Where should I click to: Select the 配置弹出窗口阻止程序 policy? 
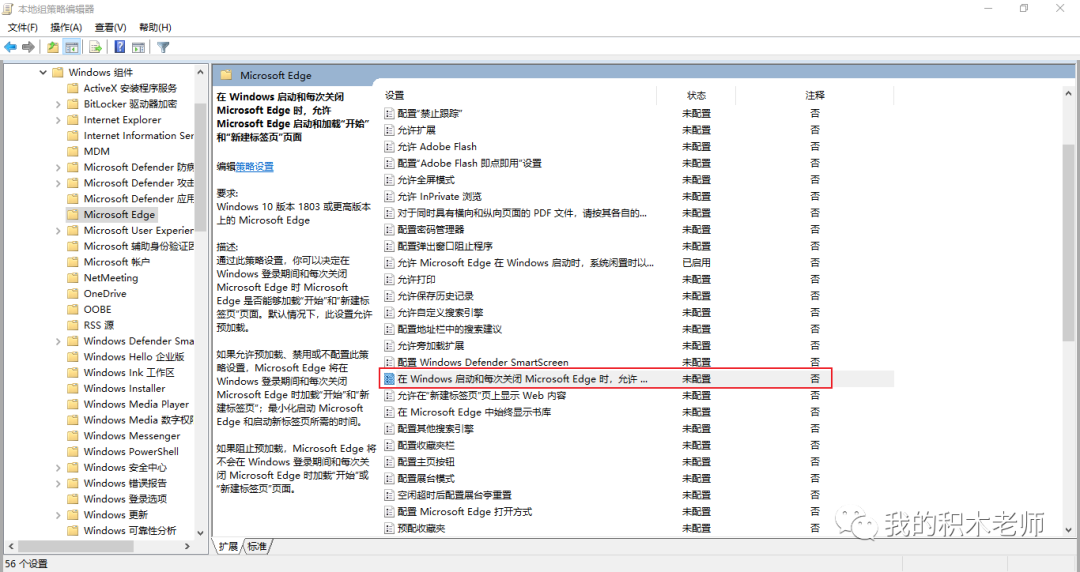coord(445,246)
